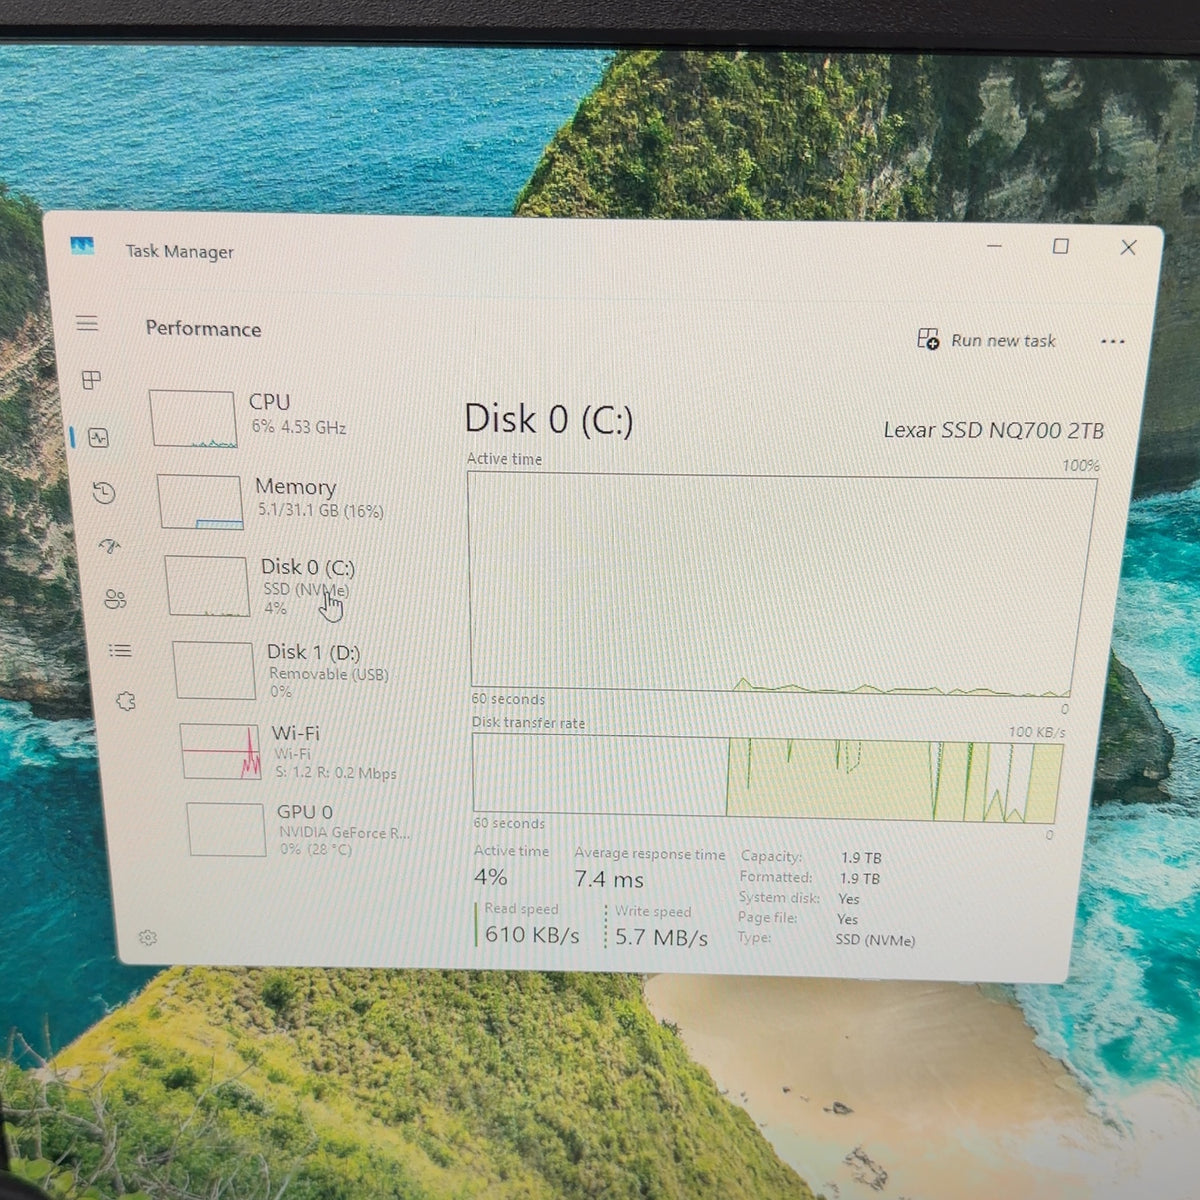This screenshot has width=1200, height=1200.
Task: Click the Disk 0 (C:) heading
Action: 549,419
